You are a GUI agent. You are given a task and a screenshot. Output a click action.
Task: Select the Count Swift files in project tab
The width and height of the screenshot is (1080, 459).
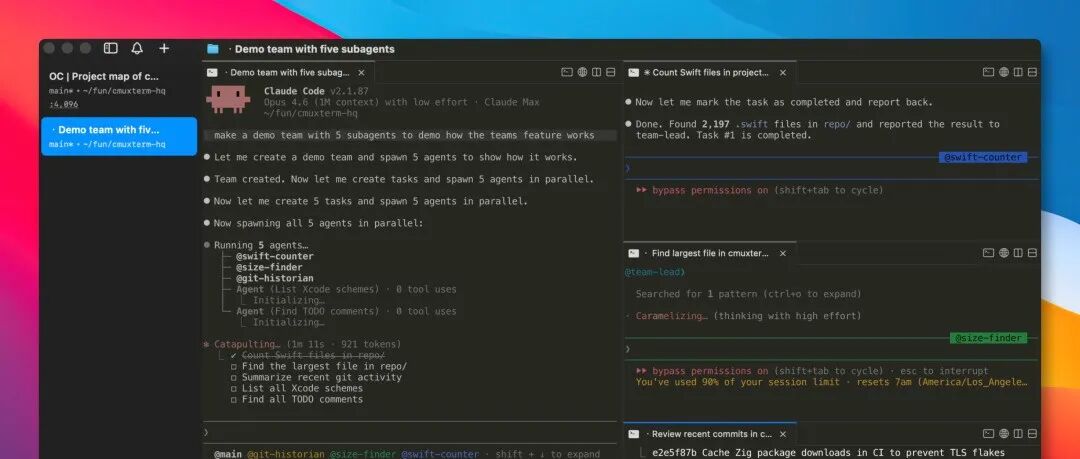710,72
